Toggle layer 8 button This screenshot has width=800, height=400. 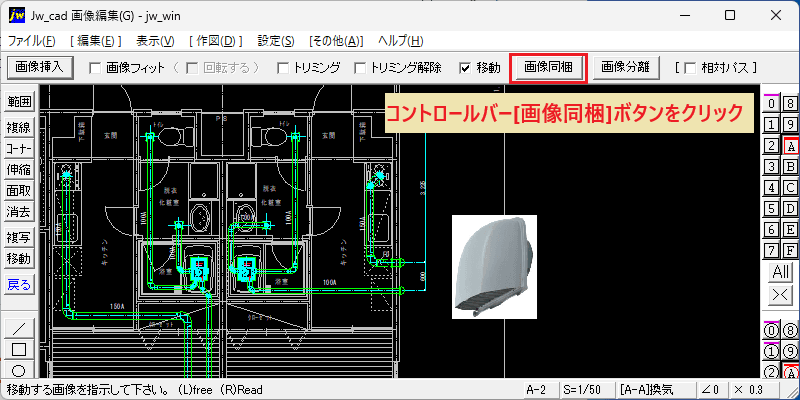tap(790, 104)
